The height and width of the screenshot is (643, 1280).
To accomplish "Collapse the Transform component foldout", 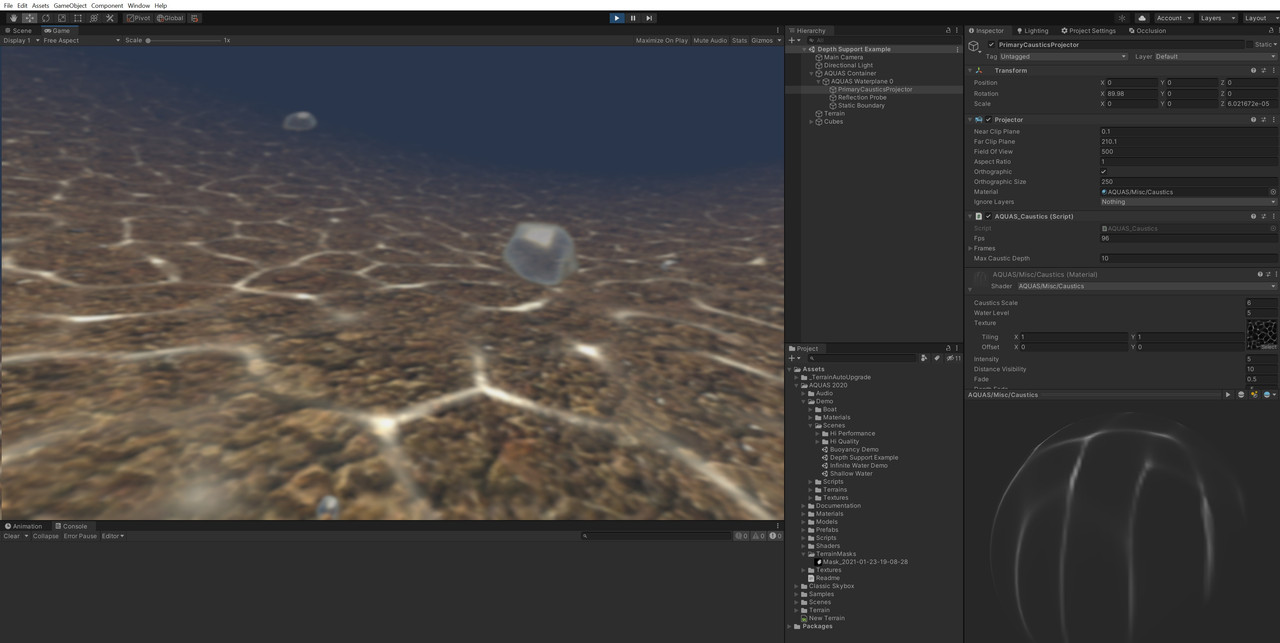I will [970, 71].
